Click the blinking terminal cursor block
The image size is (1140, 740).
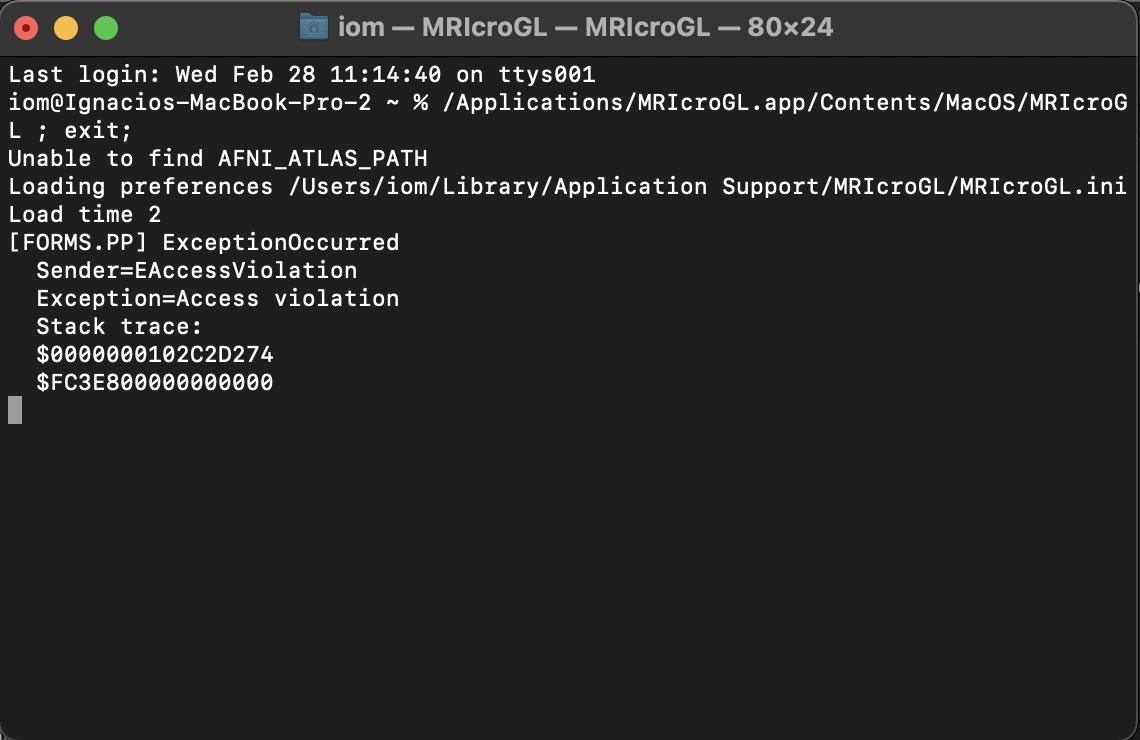15,410
